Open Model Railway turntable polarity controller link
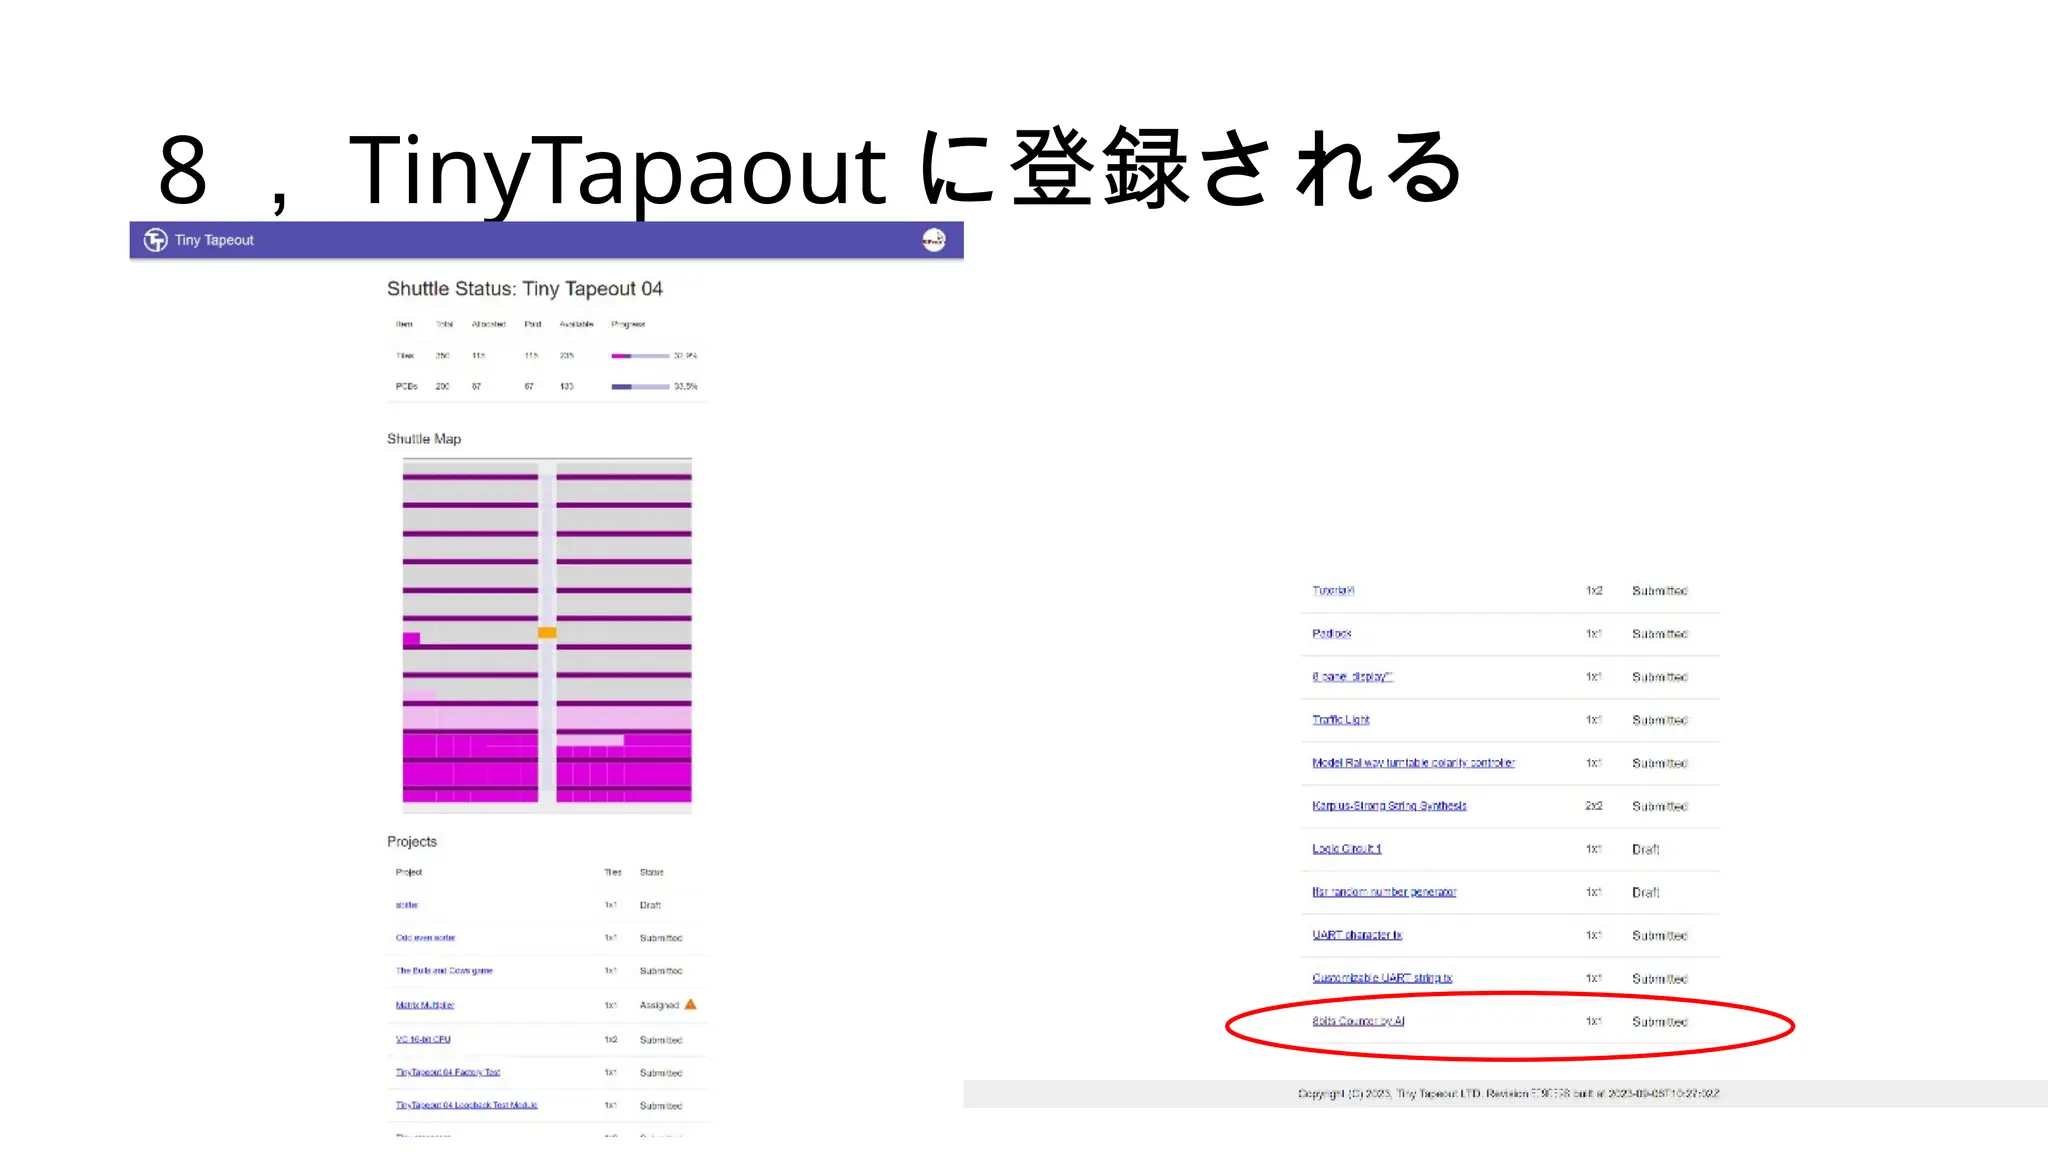The image size is (2048, 1152). coord(1413,763)
